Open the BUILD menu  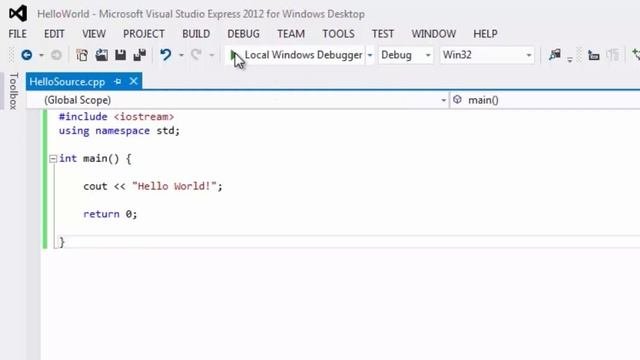(196, 34)
